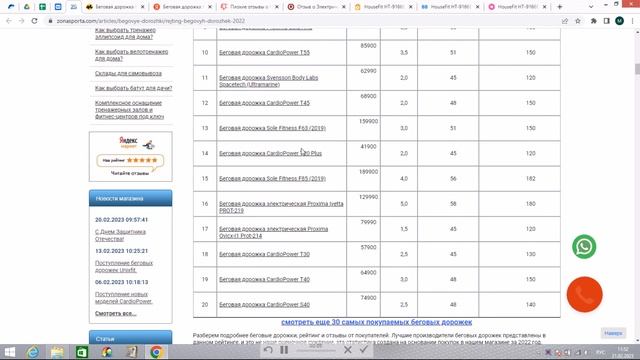The height and width of the screenshot is (360, 640).
Task: Open the 'Поступление беговых дорожек Unixfit' news link
Action: point(124,267)
